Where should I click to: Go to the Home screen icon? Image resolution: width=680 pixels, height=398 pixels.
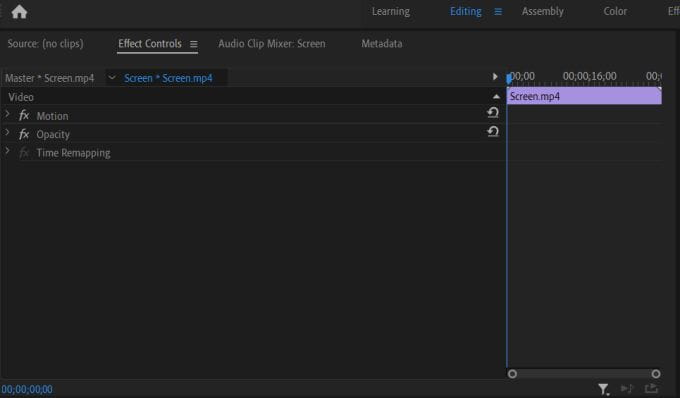(19, 11)
